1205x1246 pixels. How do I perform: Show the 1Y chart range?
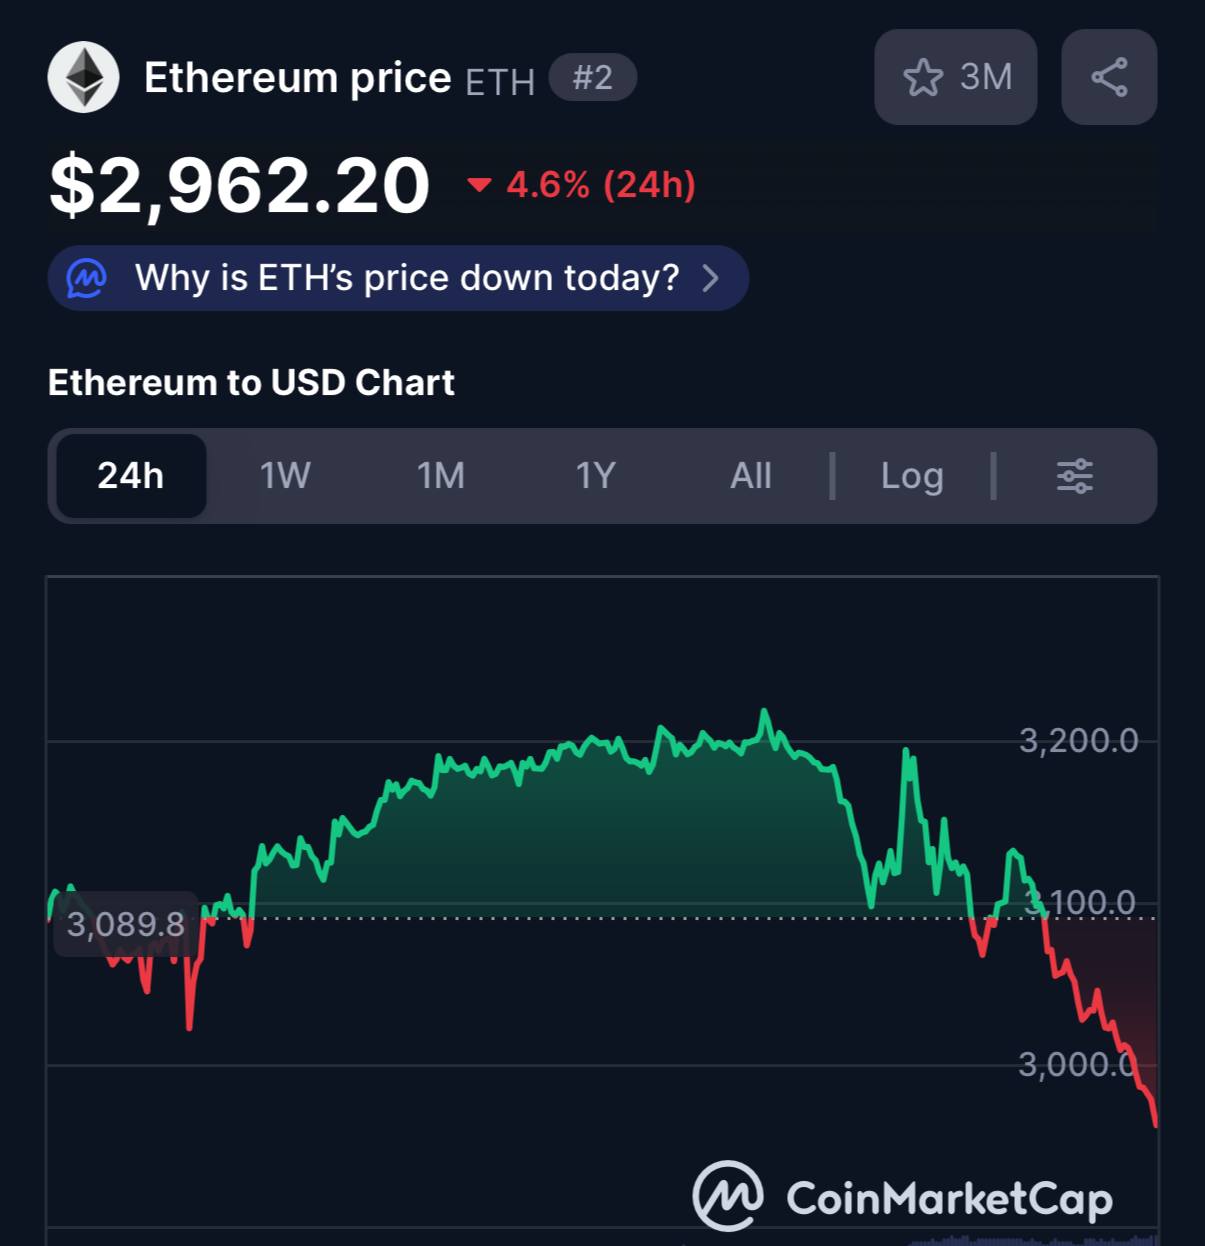coord(596,476)
